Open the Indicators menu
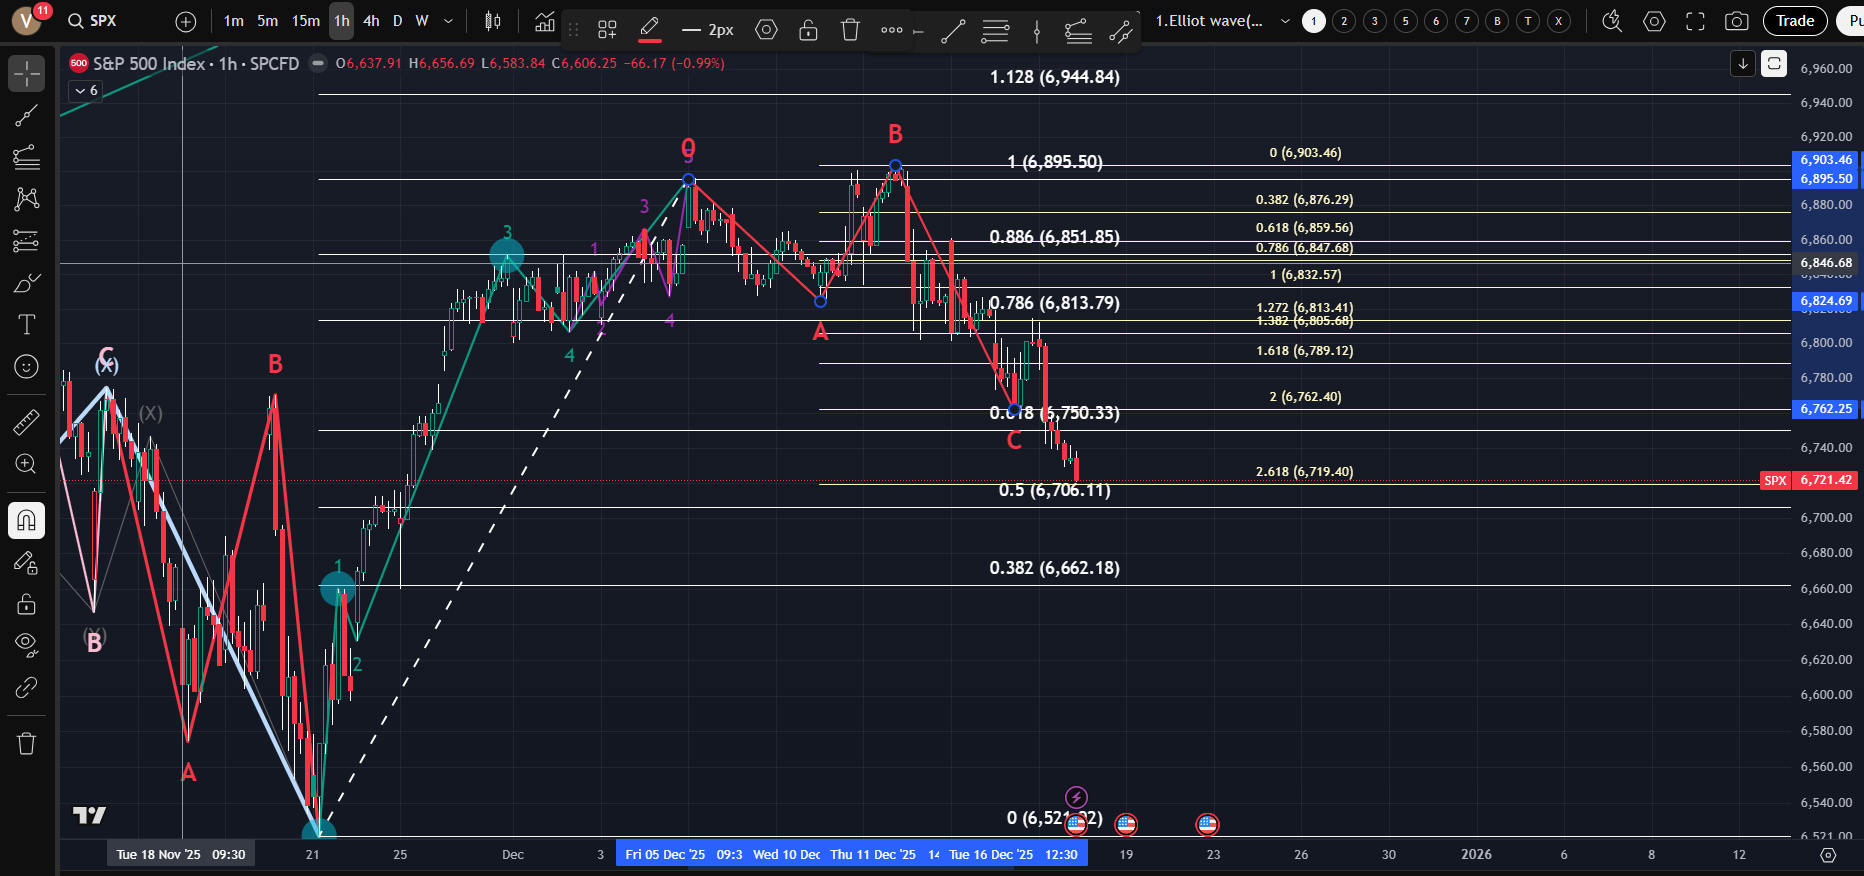1864x876 pixels. 545,21
